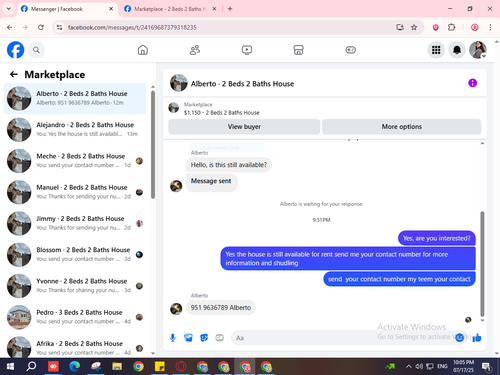Click the Facebook logo
Viewport: 500px width, 375px height.
pos(16,50)
